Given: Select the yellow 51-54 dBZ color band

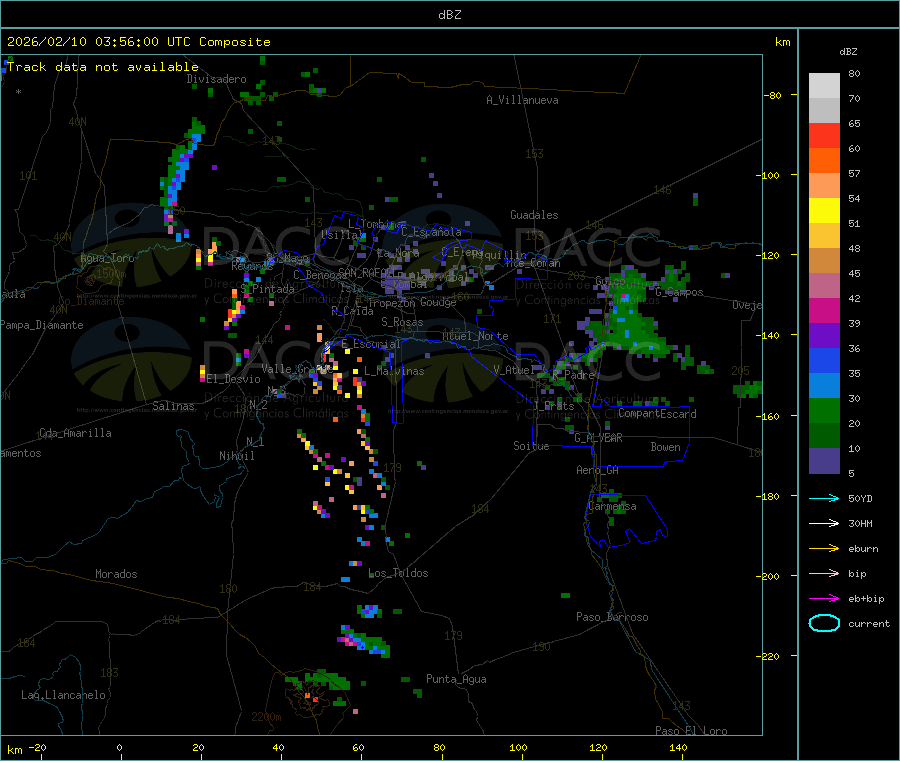Looking at the screenshot, I should 824,211.
